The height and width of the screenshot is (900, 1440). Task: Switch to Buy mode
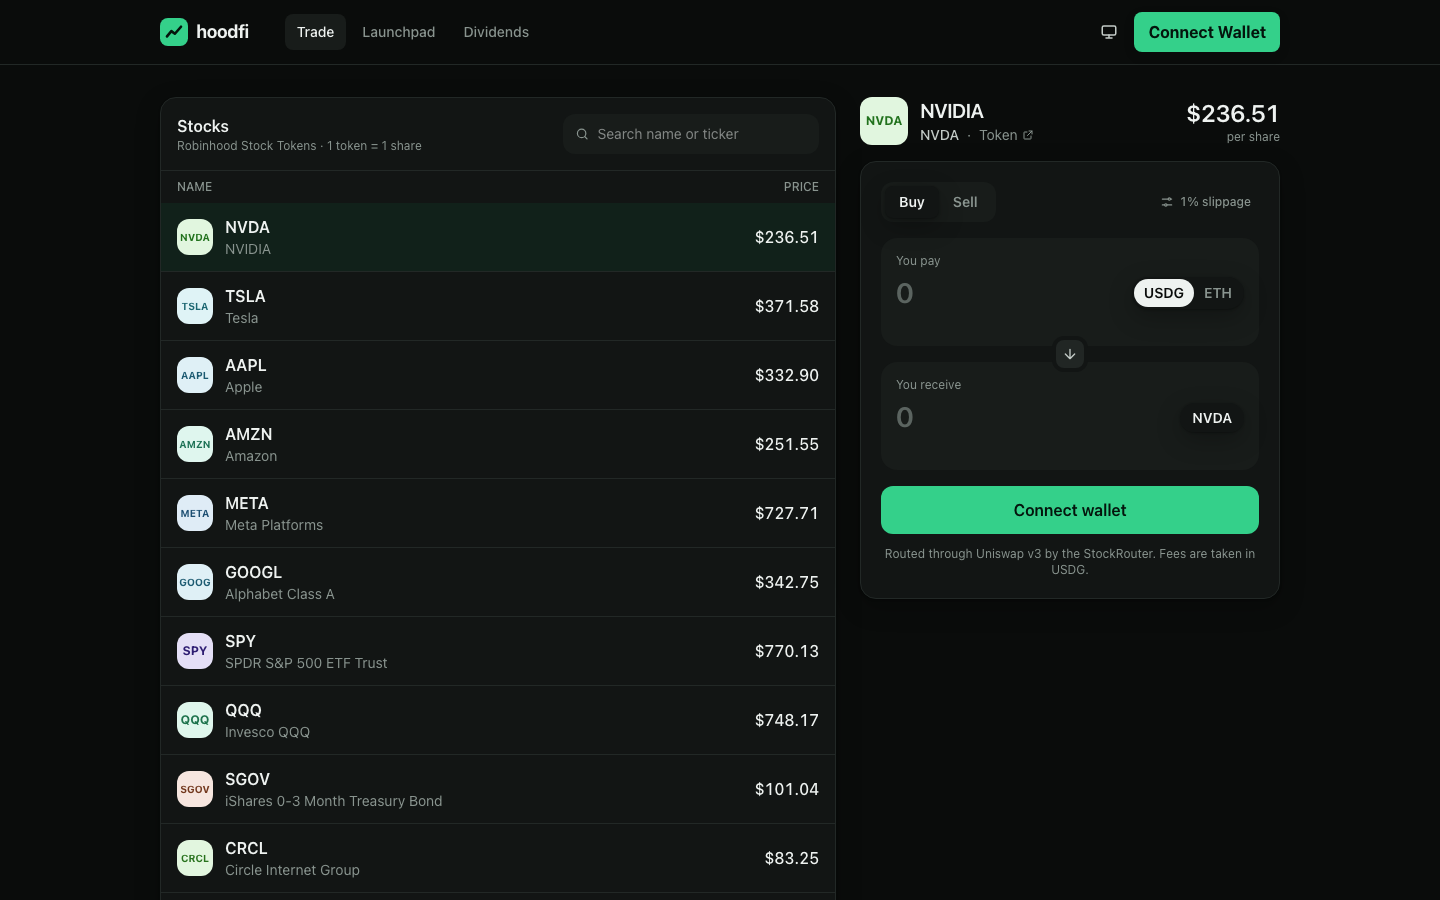912,202
